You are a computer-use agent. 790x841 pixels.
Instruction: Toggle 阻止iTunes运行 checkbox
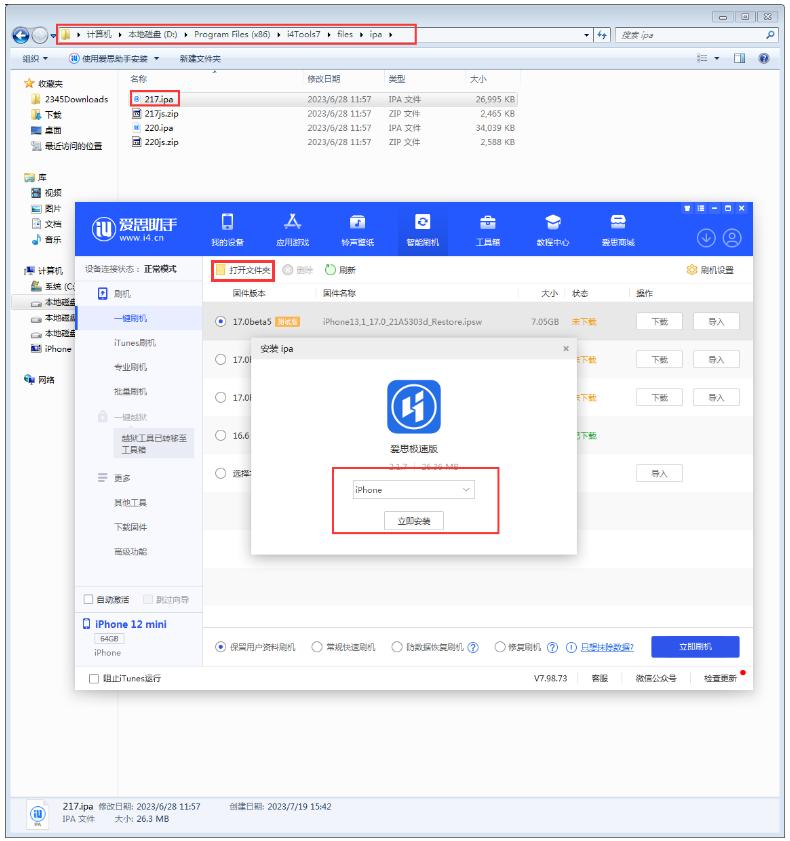[93, 678]
